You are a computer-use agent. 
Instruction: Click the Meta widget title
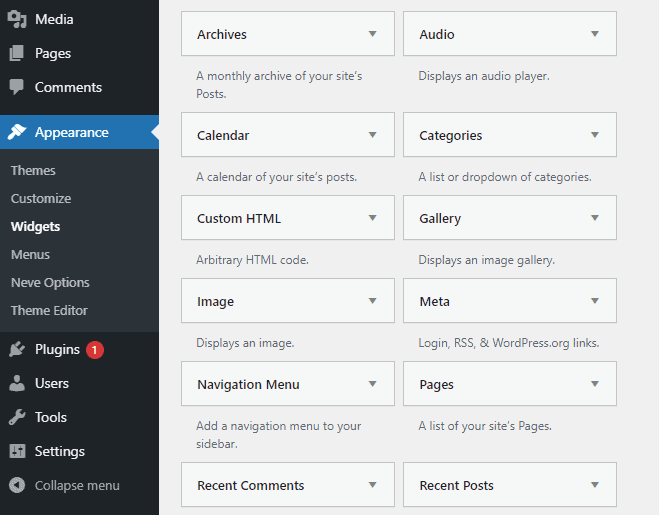(435, 301)
